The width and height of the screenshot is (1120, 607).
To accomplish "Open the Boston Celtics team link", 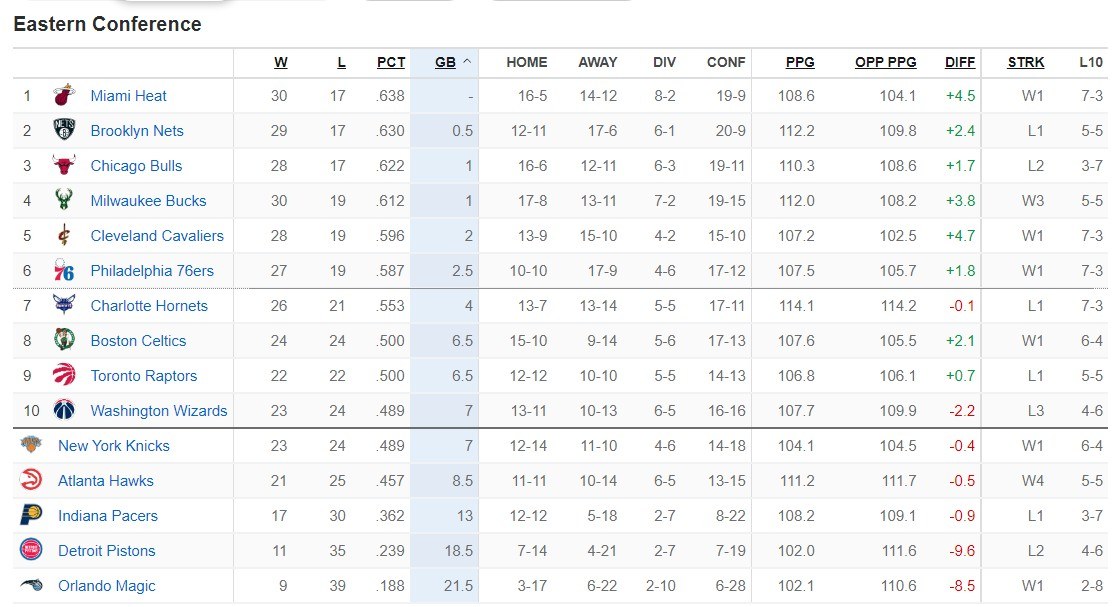I will [x=138, y=341].
